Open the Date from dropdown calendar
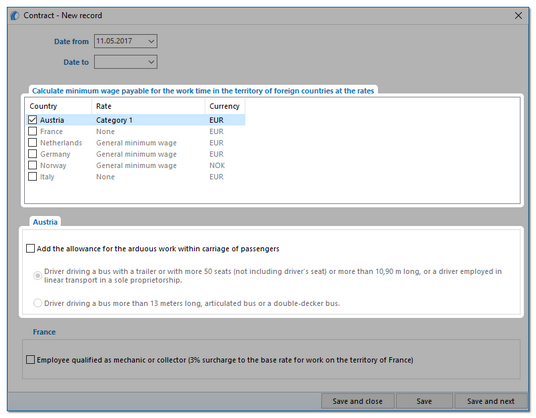This screenshot has height=418, width=536. (x=151, y=41)
